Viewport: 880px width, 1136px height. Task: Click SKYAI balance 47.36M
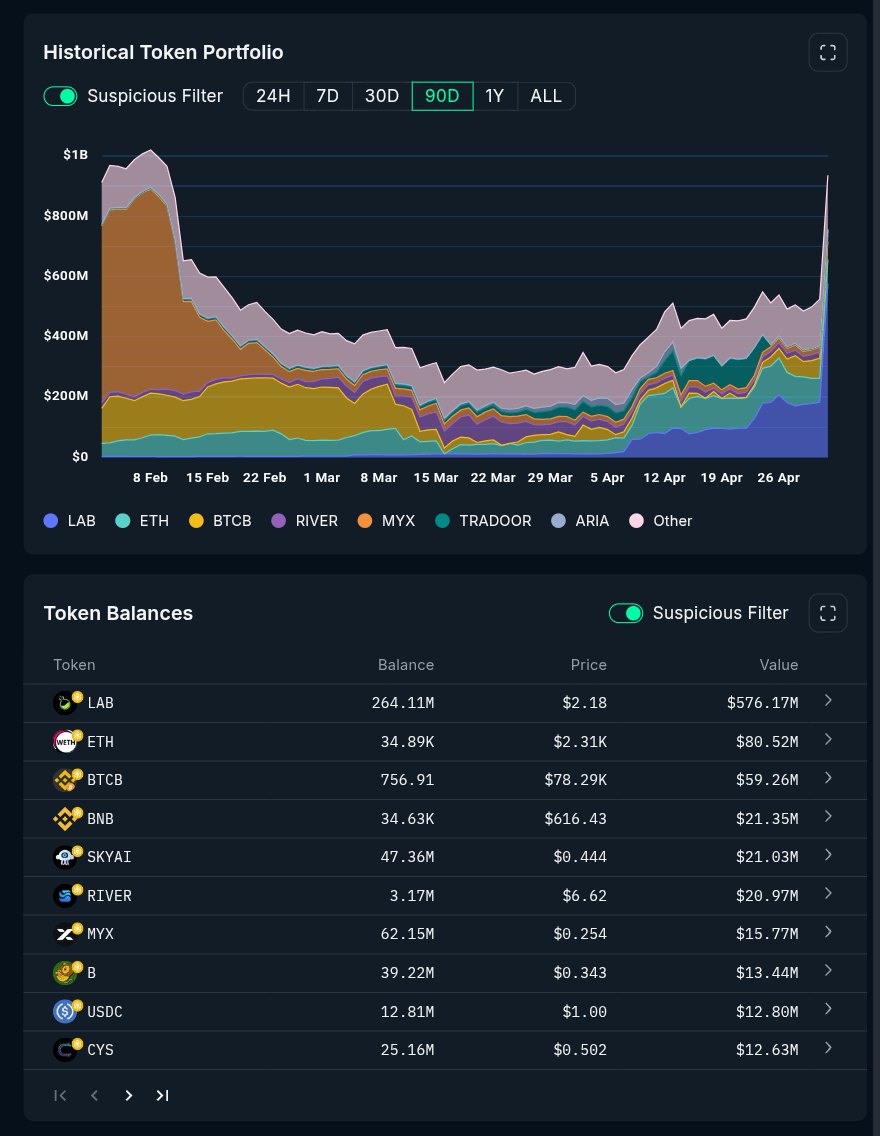407,857
